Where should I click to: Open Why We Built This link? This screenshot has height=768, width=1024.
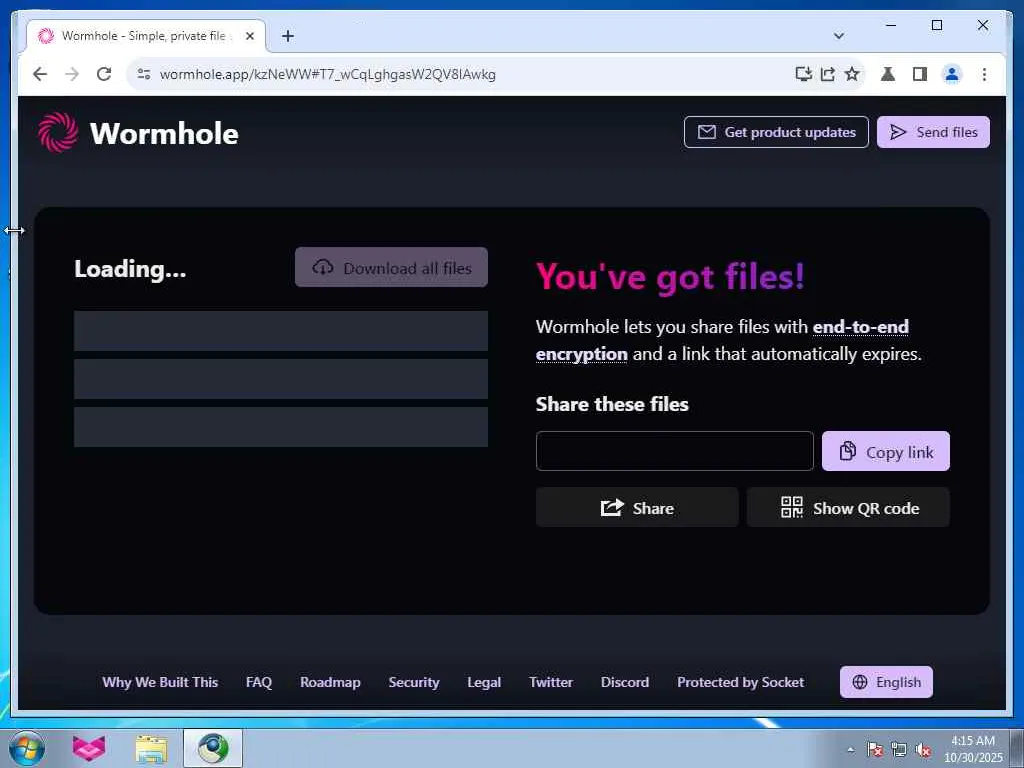click(160, 682)
